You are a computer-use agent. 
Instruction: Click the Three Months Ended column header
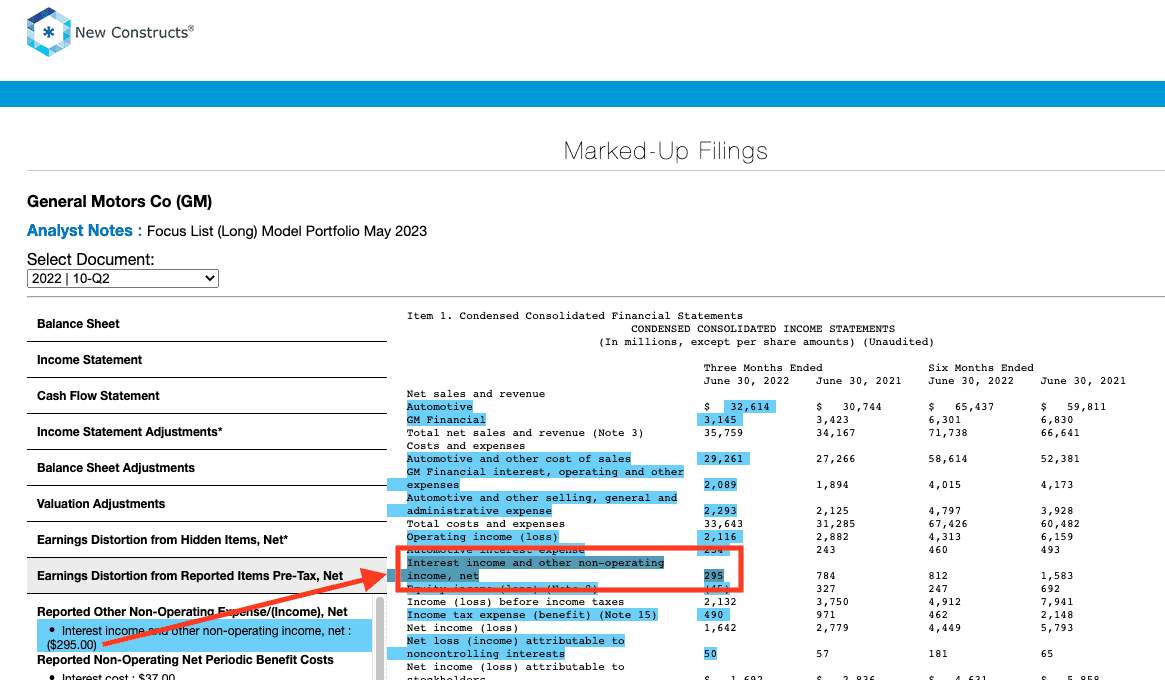point(763,368)
